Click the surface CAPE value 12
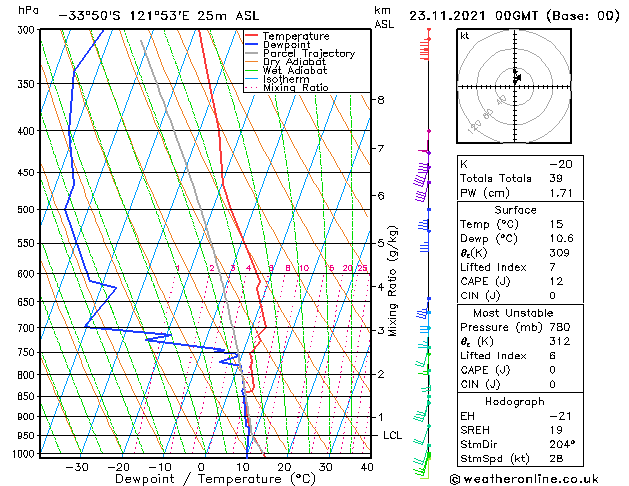Image resolution: width=629 pixels, height=486 pixels. 556,281
